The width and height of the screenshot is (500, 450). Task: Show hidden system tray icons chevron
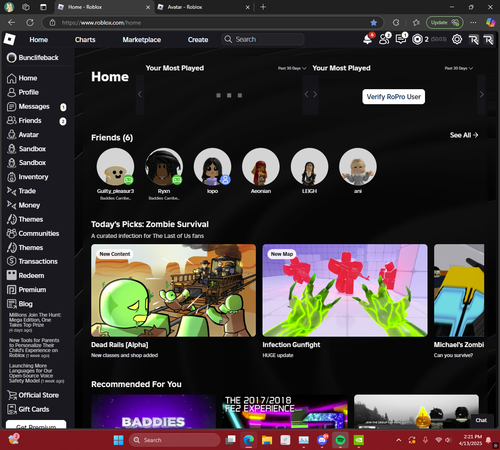398,440
